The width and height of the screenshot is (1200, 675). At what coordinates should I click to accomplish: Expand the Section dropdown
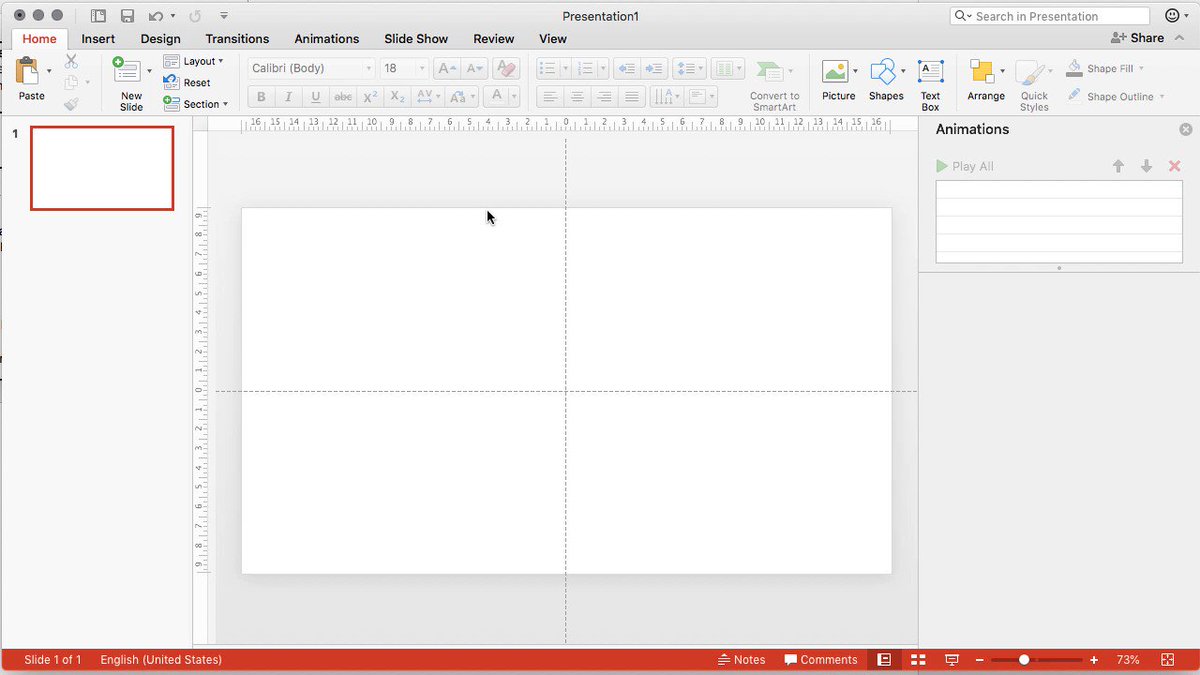point(225,104)
